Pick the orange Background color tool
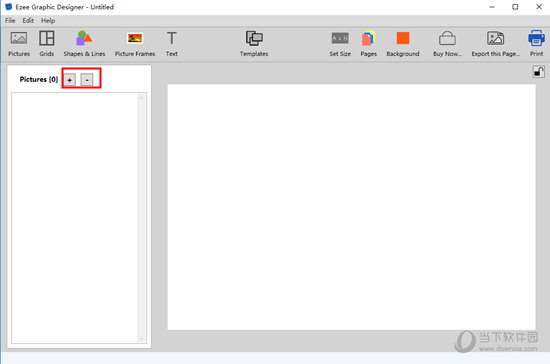Viewport: 550px width, 364px height. pos(403,44)
